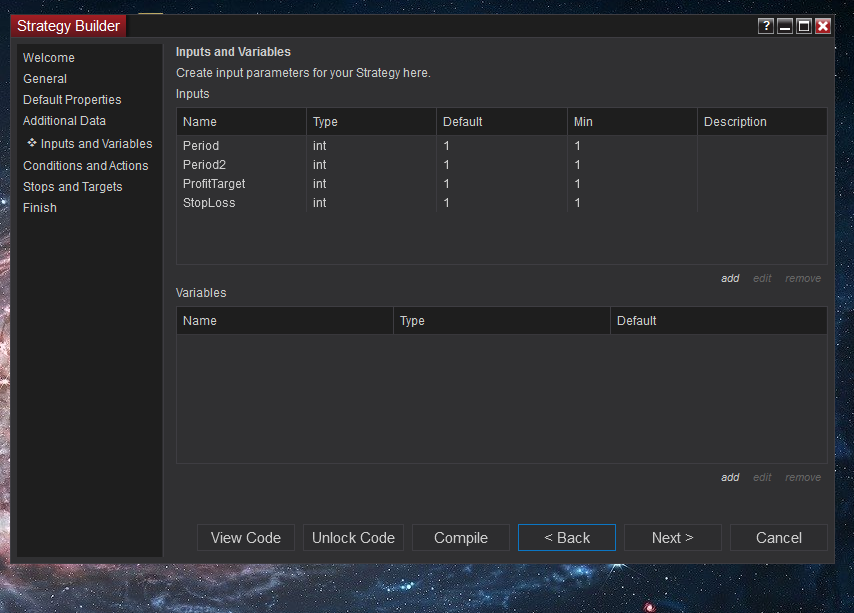Viewport: 854px width, 613px height.
Task: Click the View Code button
Action: (x=246, y=538)
